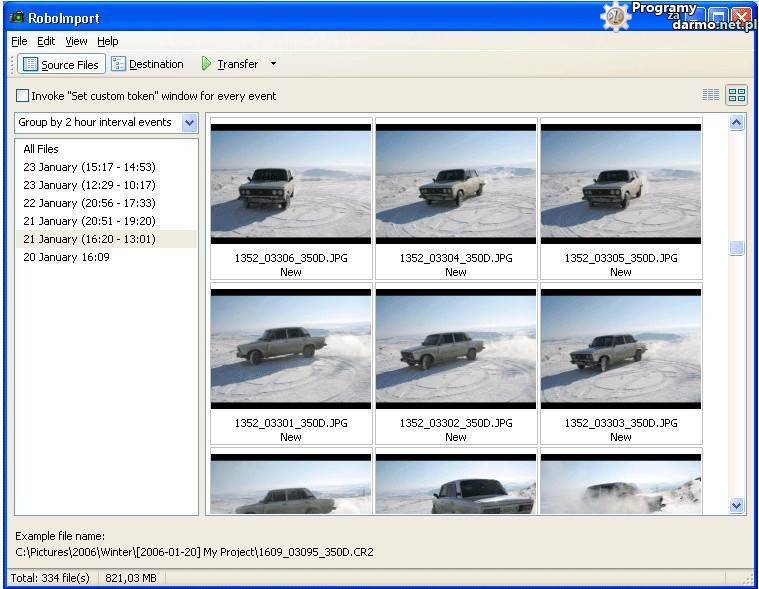Expand the Transfer button dropdown arrow
Screen dimensions: 759x589
tap(274, 64)
